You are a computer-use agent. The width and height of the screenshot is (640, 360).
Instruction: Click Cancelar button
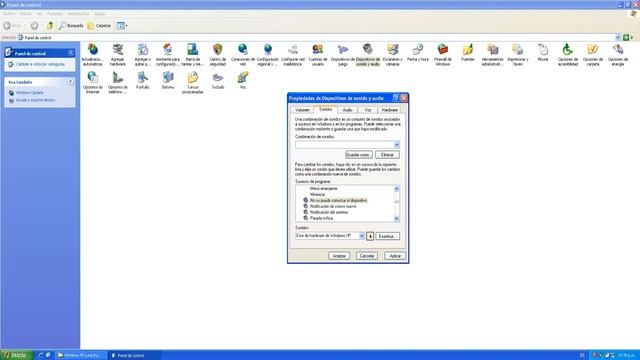coord(367,256)
